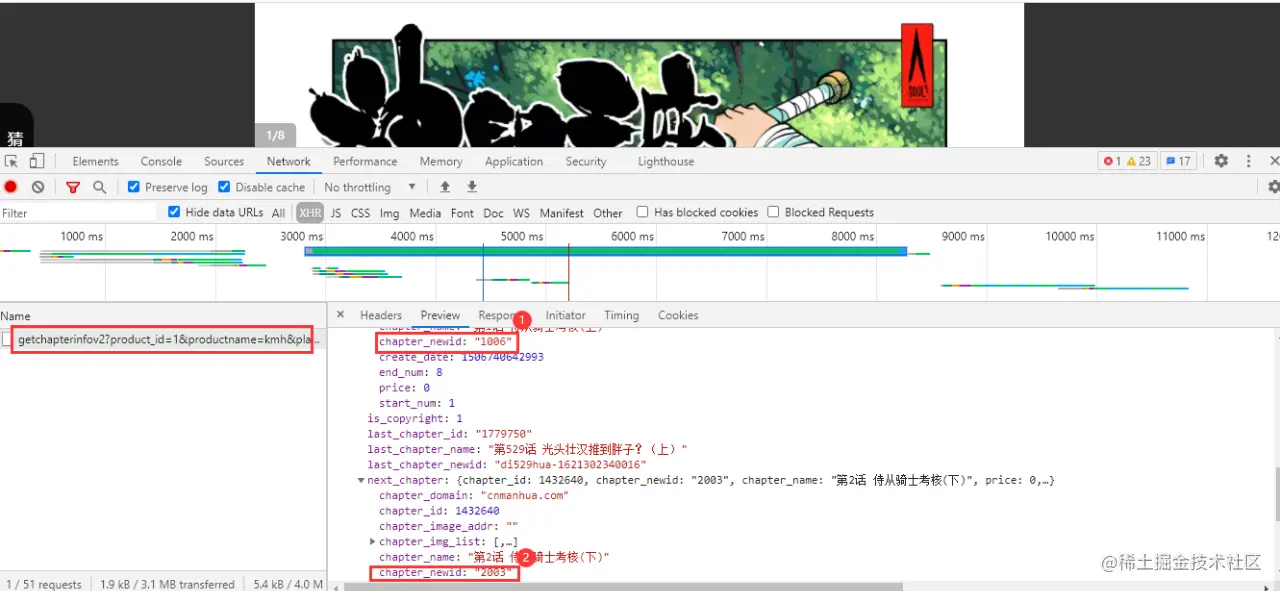Clear the network log
1280x591 pixels.
[x=38, y=187]
